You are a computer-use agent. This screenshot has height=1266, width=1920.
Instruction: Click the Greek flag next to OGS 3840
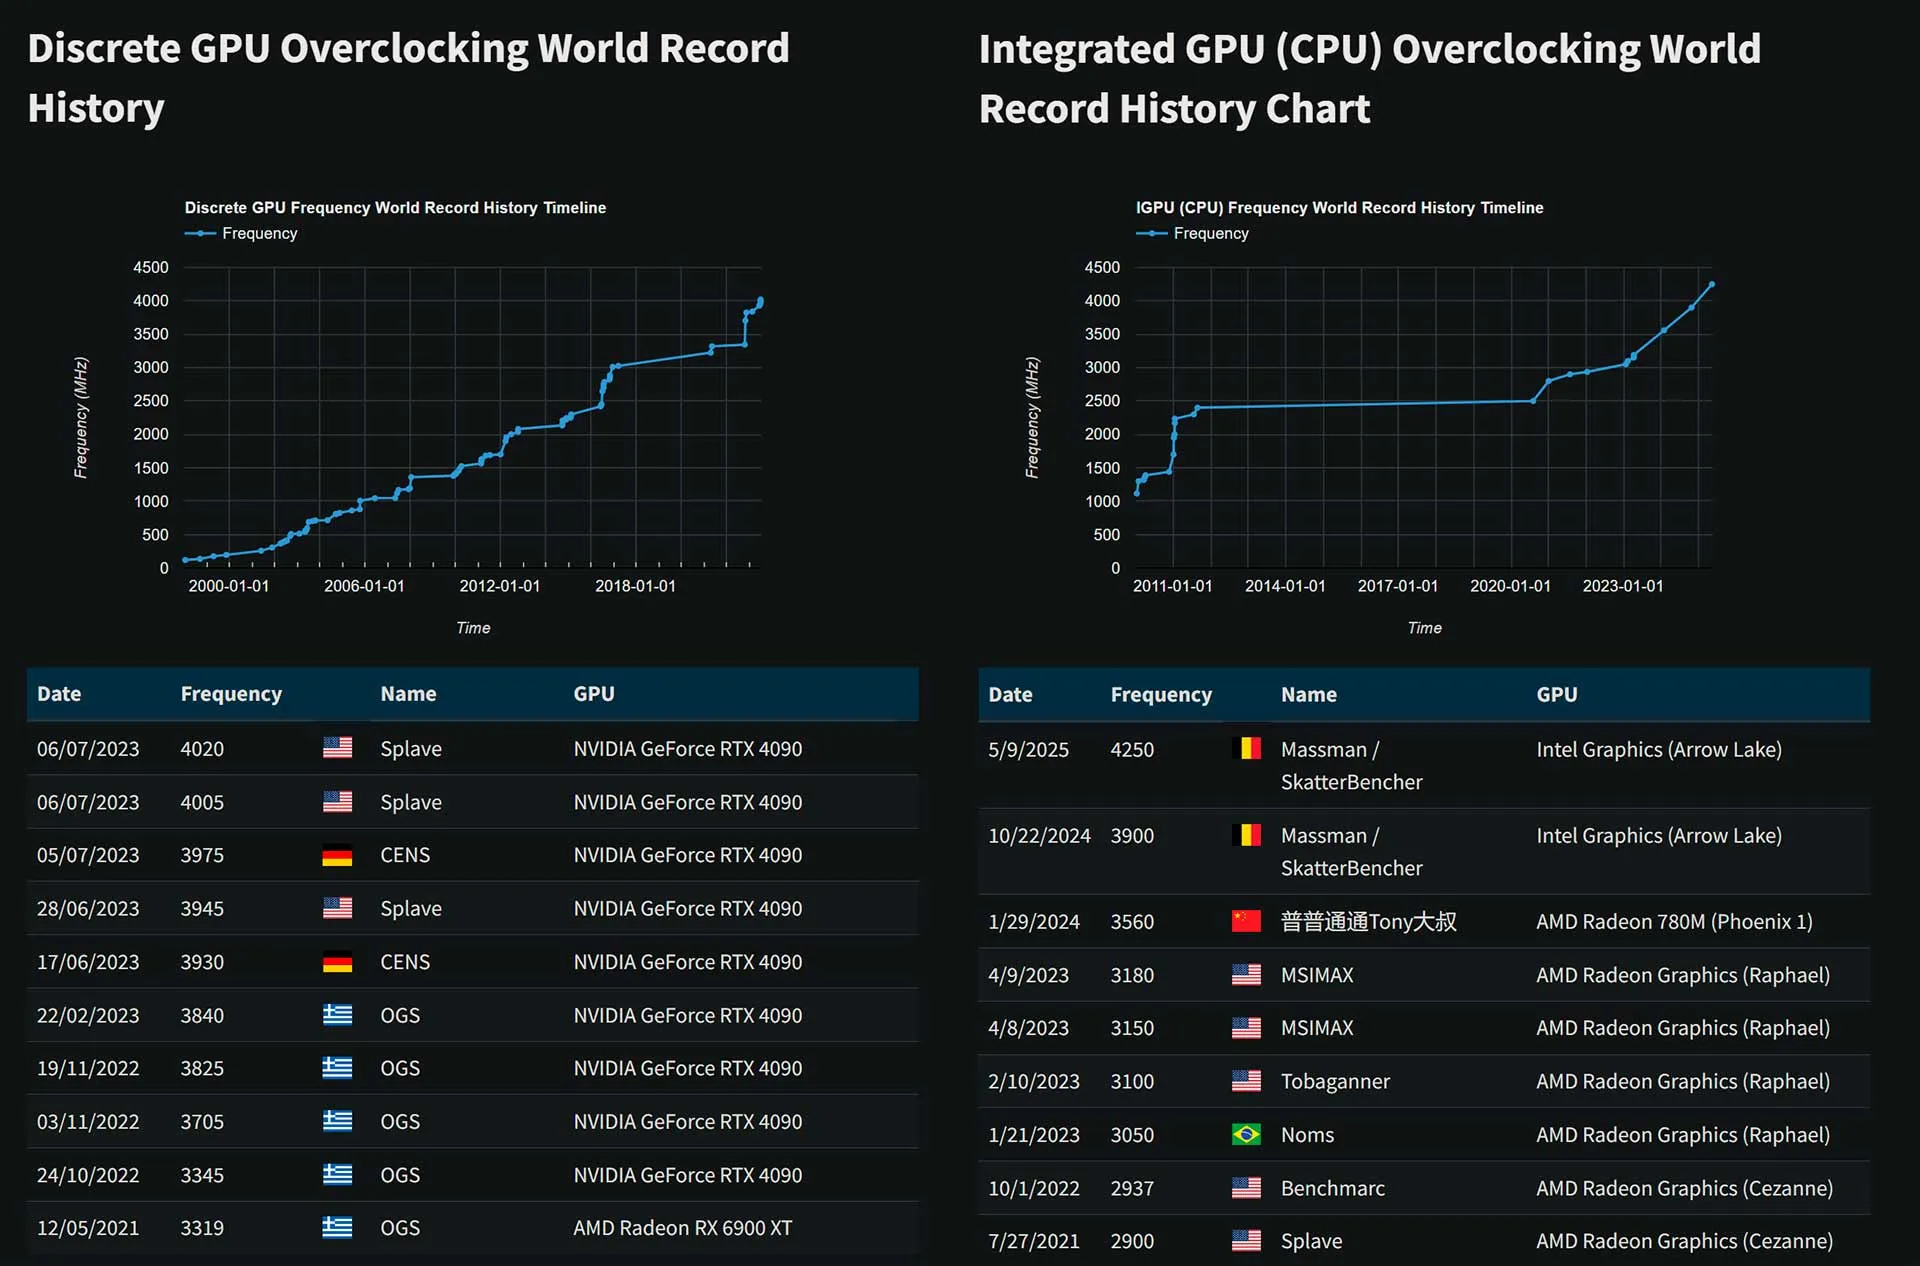point(337,1015)
